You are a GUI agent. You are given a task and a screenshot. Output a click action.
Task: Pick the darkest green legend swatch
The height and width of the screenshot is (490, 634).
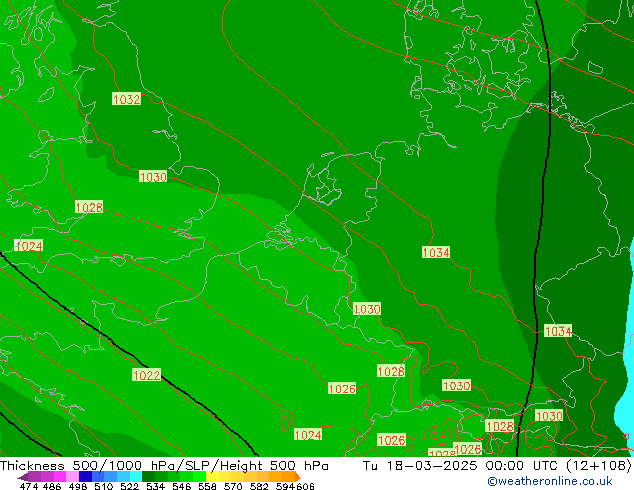tap(148, 476)
